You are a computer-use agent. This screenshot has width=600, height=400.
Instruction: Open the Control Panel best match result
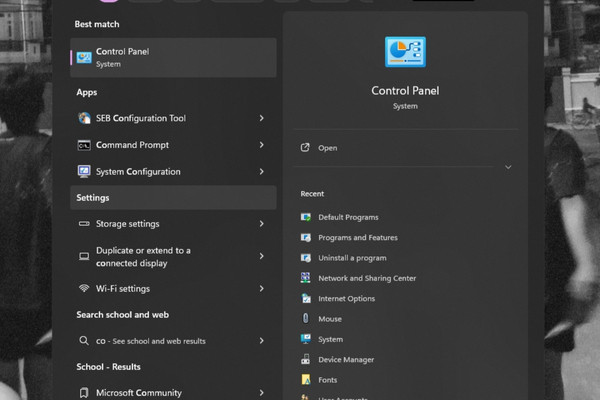[x=173, y=57]
